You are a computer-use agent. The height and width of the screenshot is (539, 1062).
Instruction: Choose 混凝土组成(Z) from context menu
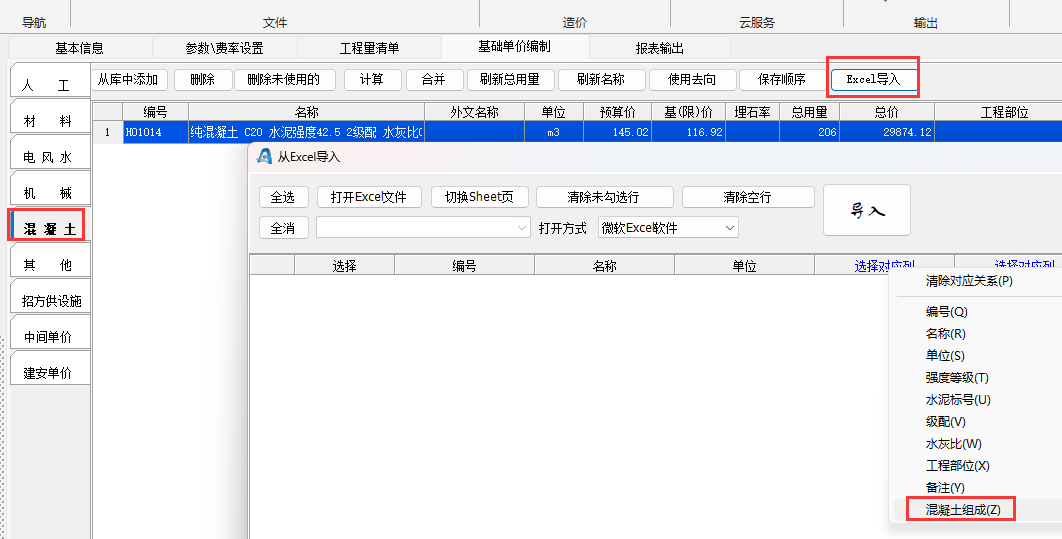pos(961,510)
